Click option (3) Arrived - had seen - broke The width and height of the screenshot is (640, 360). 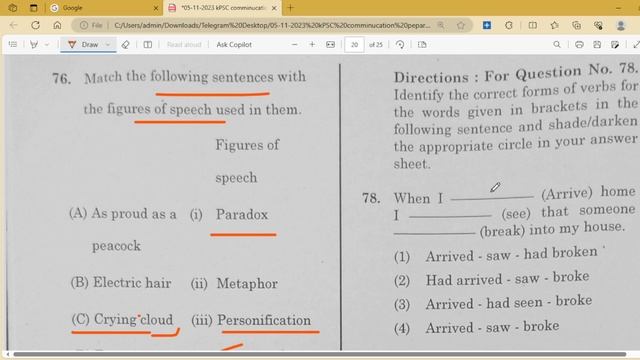click(493, 303)
